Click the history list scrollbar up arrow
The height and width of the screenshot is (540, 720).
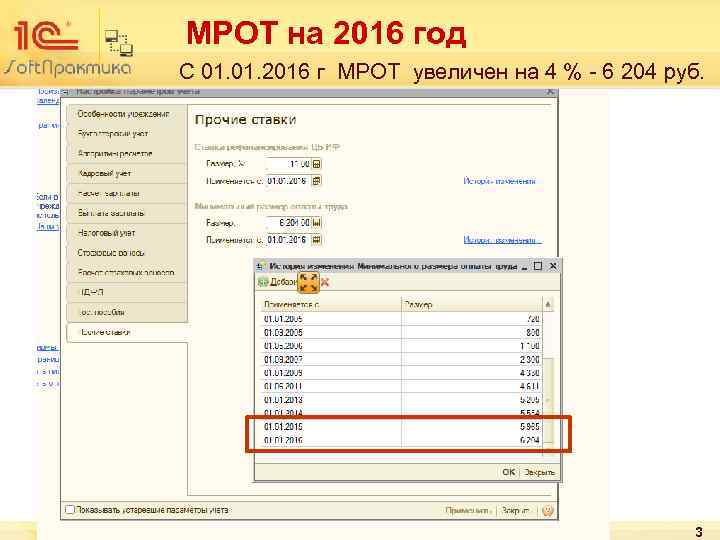(x=548, y=304)
